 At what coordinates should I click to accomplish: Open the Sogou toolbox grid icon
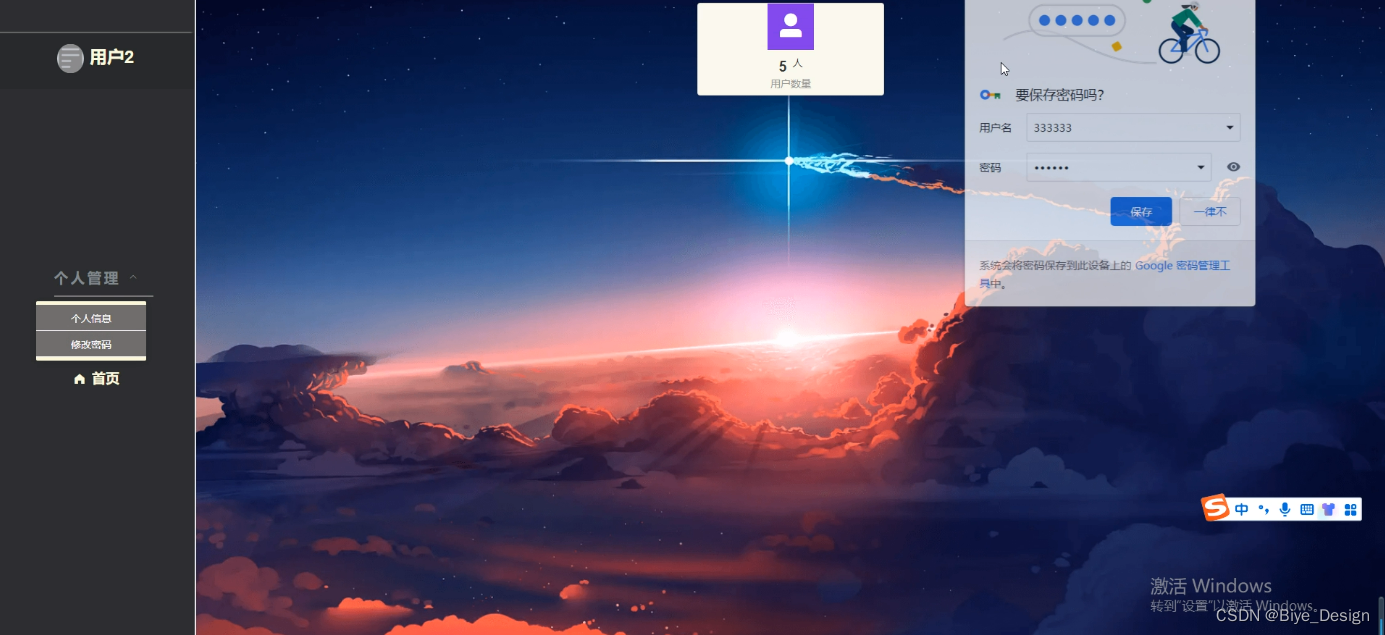(x=1350, y=510)
